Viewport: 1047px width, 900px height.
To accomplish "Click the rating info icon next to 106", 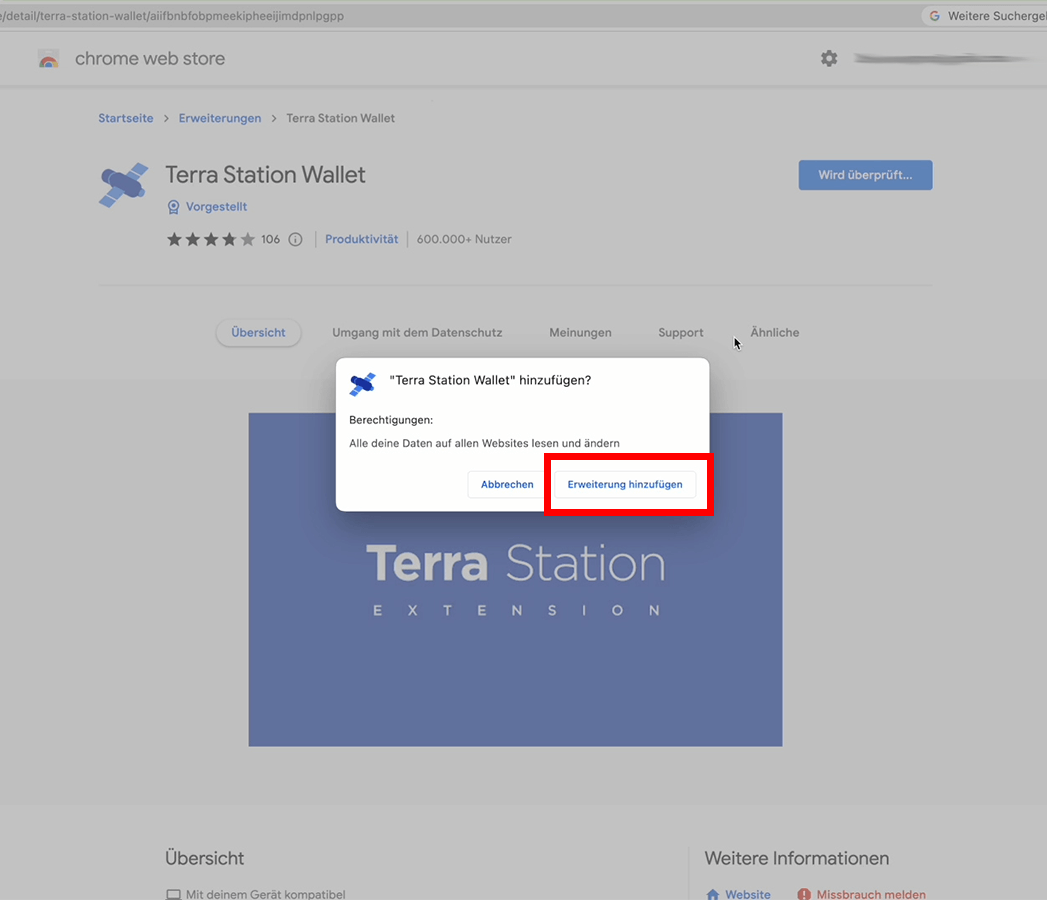I will (x=295, y=239).
